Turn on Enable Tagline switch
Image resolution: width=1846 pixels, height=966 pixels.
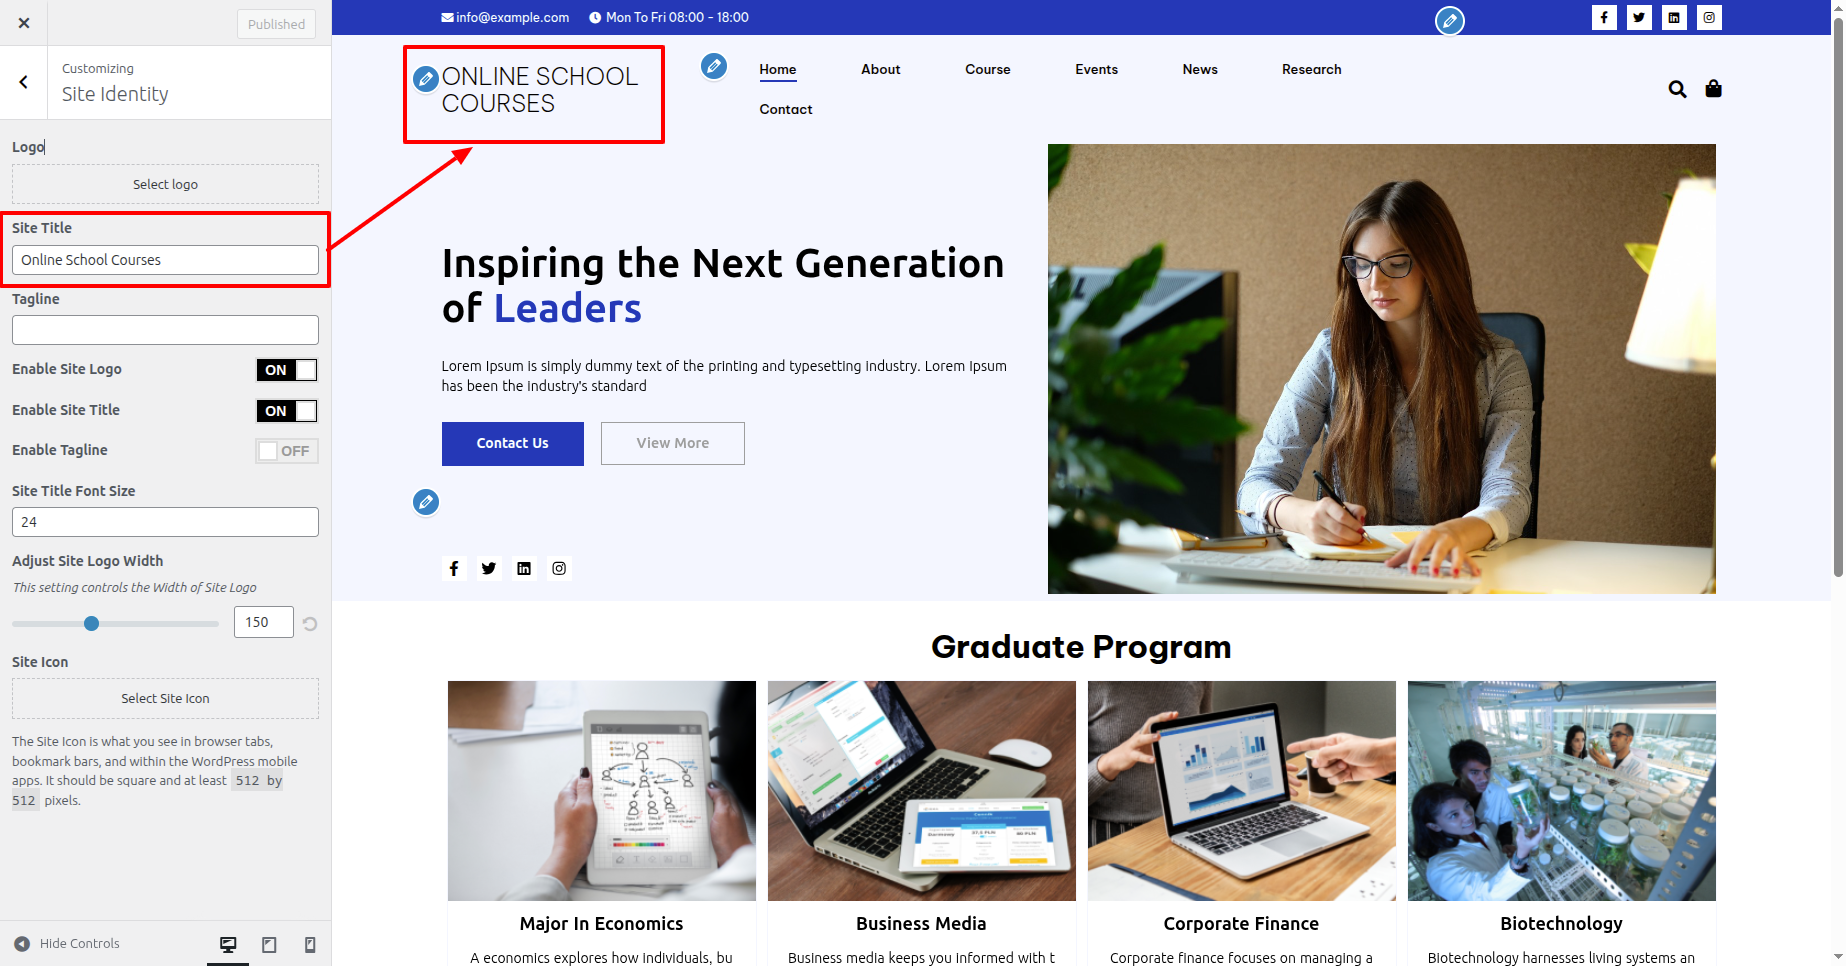pos(287,451)
